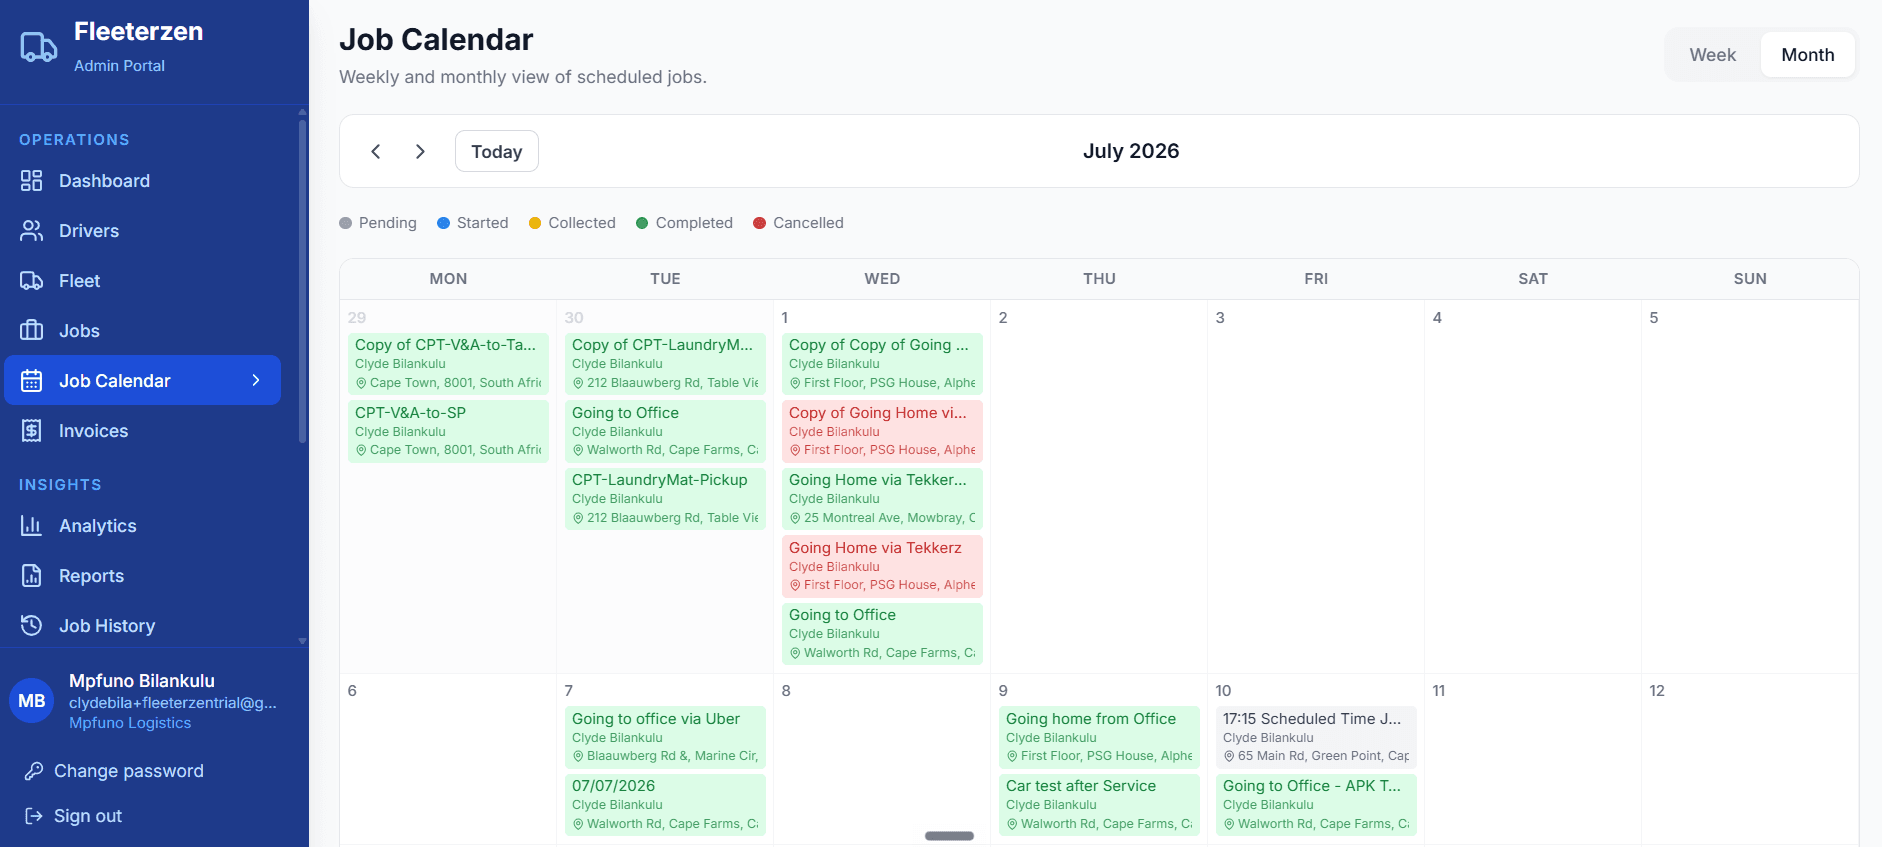Click the Drivers people icon

pyautogui.click(x=32, y=231)
